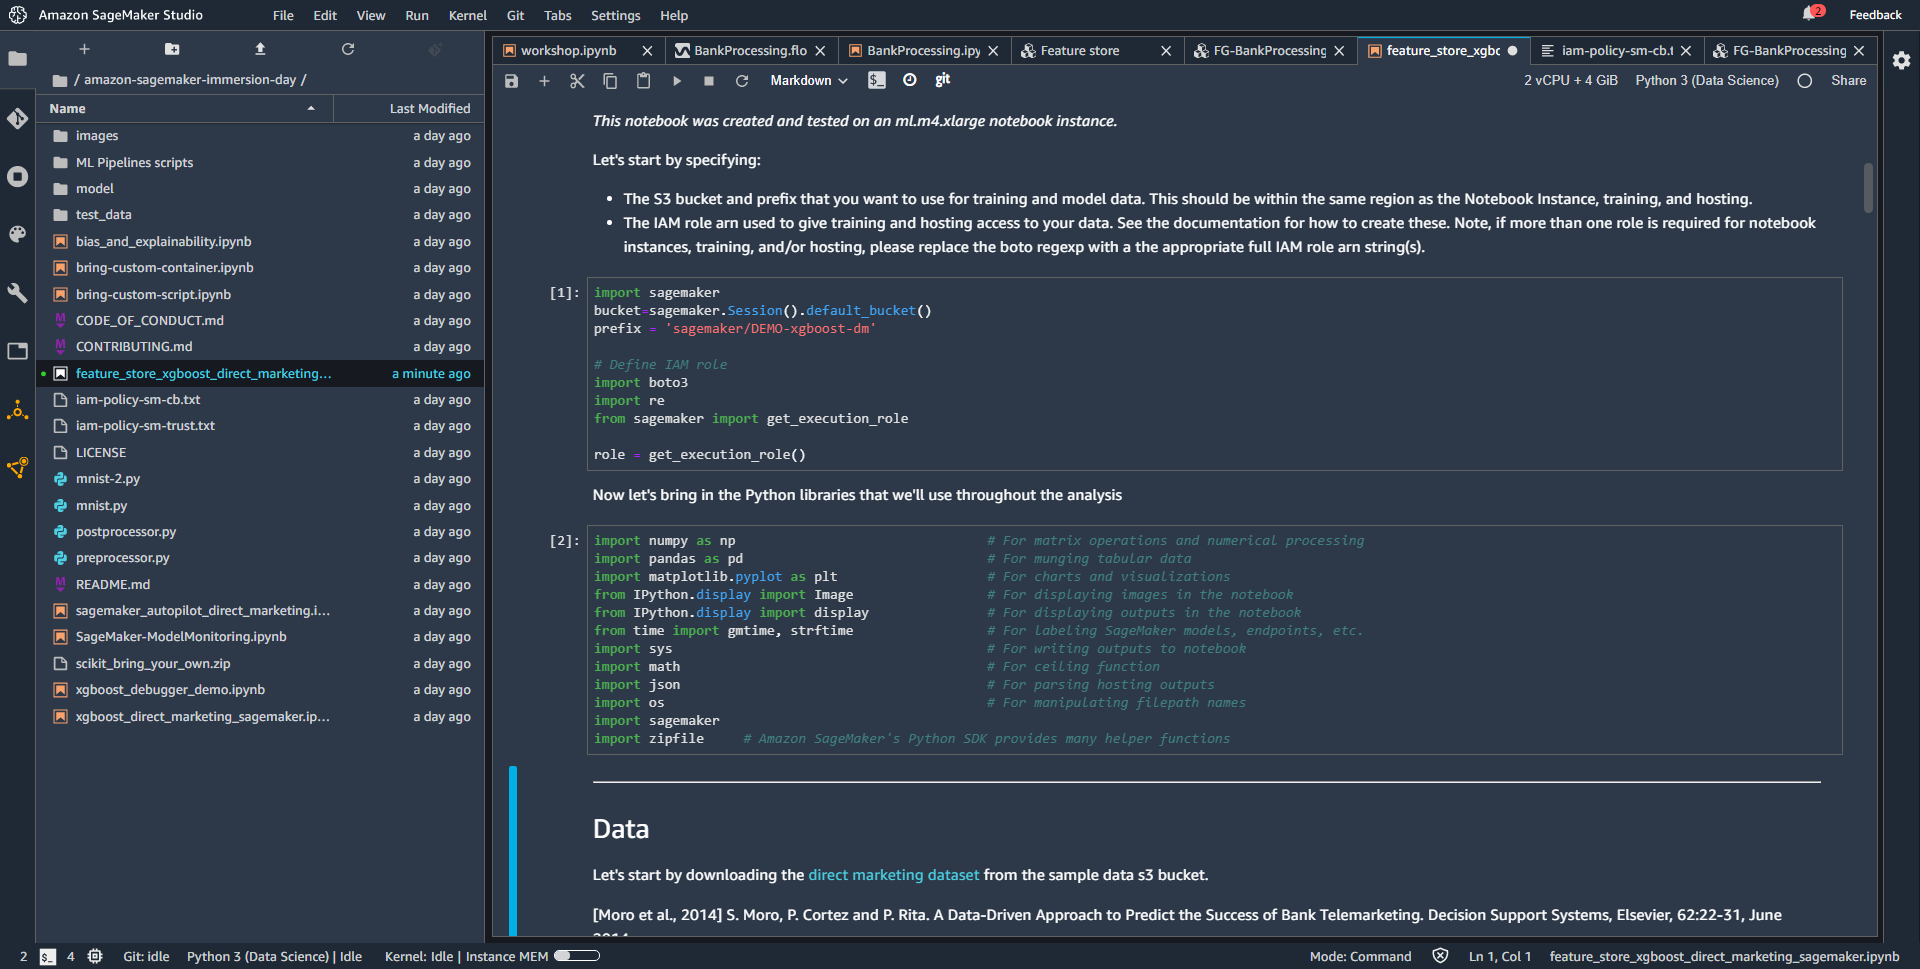Open the File Browser sidebar panel
Image resolution: width=1920 pixels, height=969 pixels.
click(17, 59)
